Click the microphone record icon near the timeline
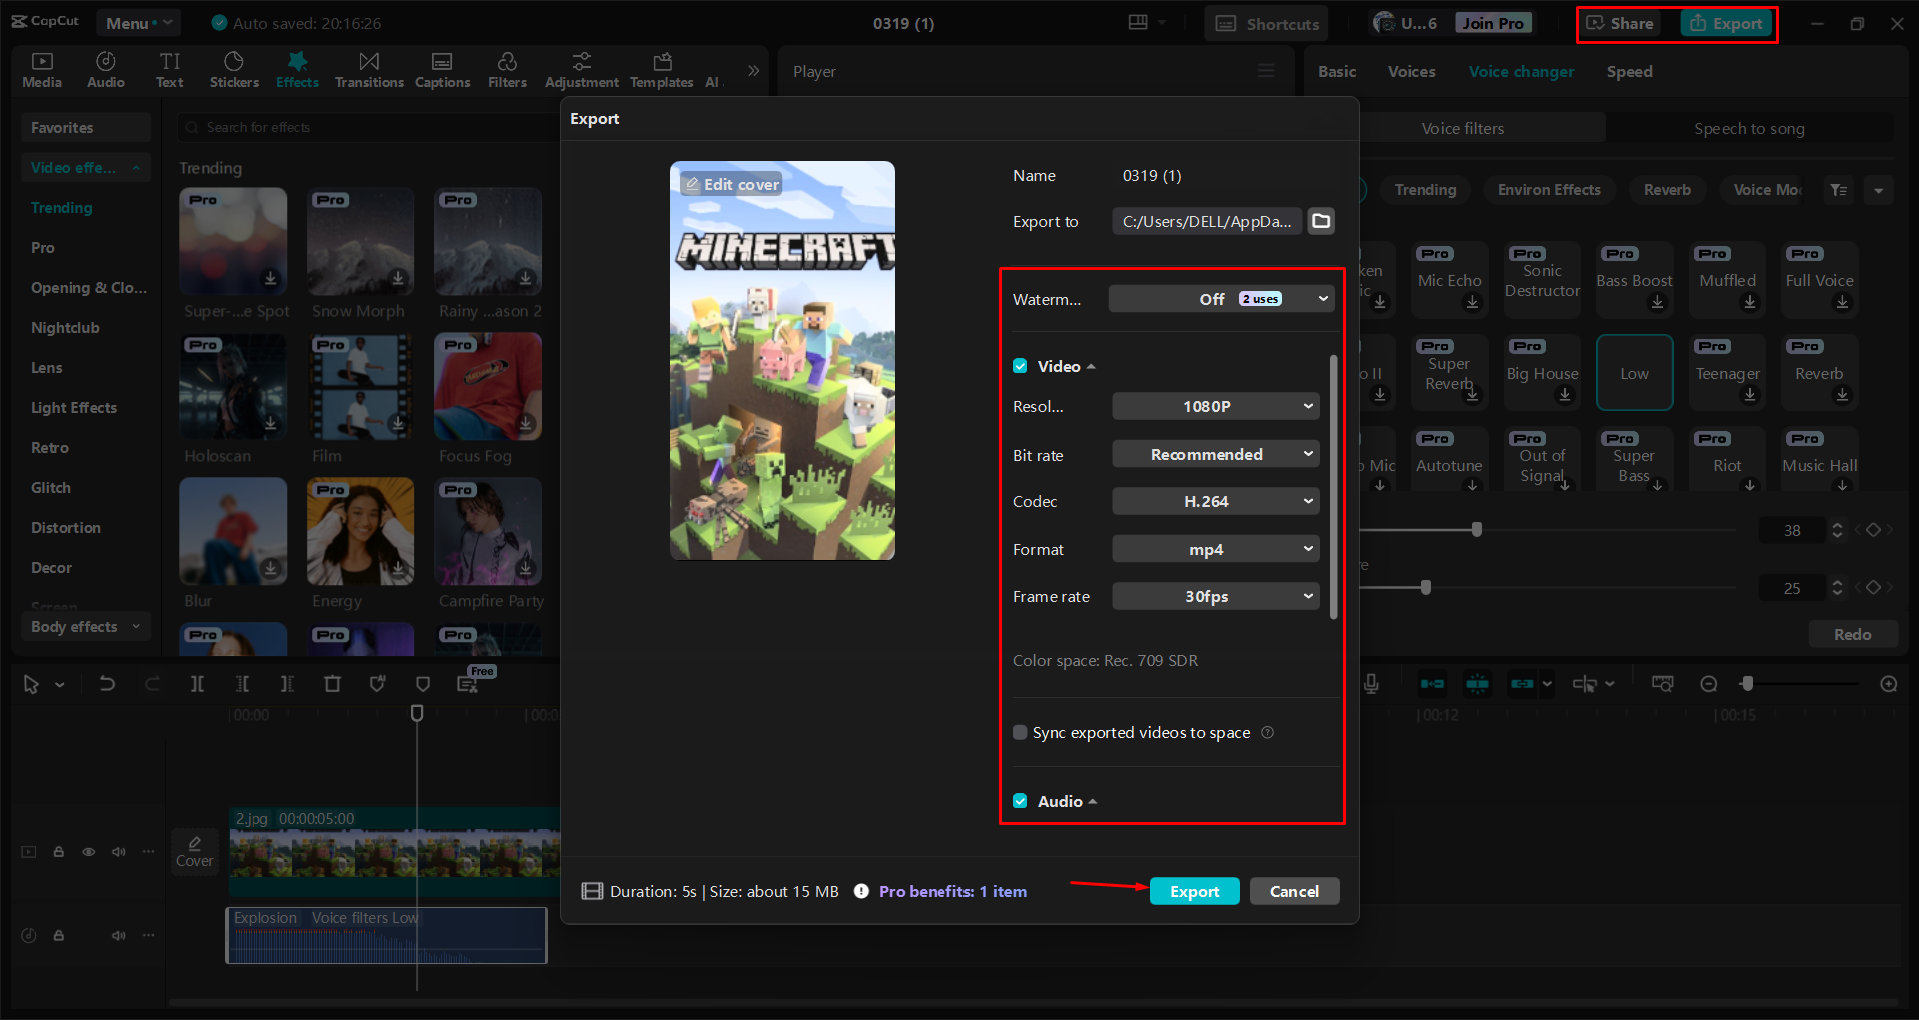Screen dimensions: 1919x1020 (x=1370, y=684)
